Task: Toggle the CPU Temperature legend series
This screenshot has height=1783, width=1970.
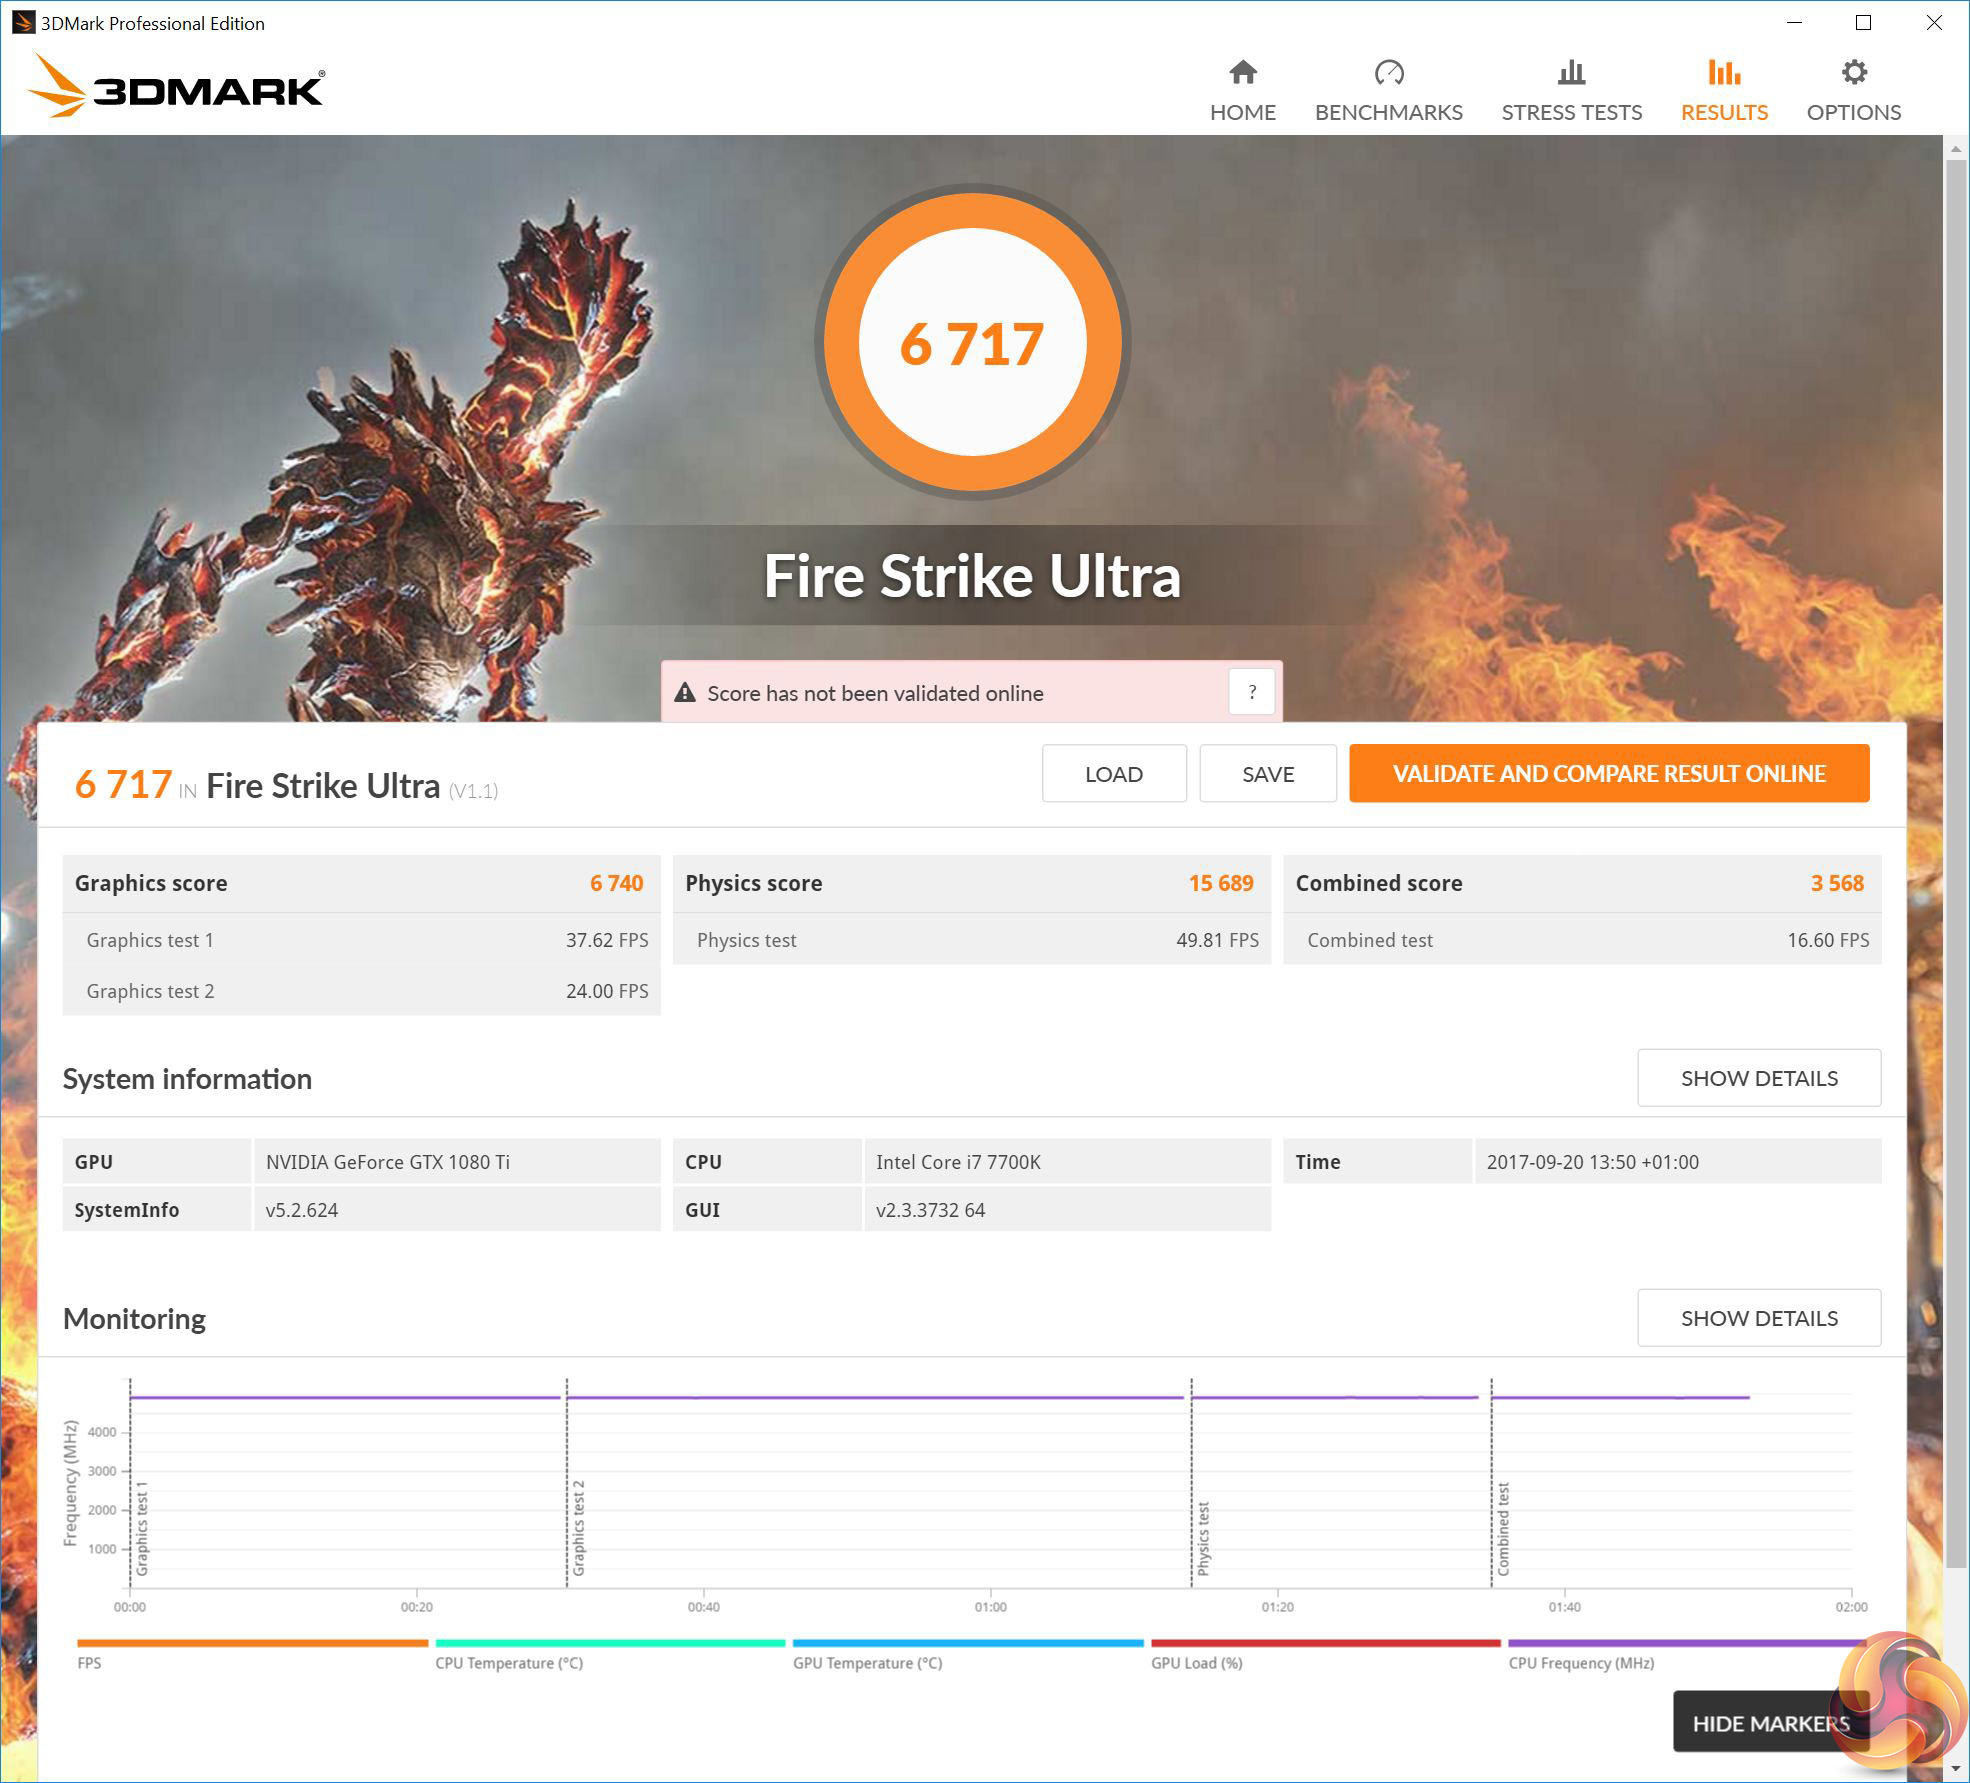Action: pyautogui.click(x=508, y=1663)
